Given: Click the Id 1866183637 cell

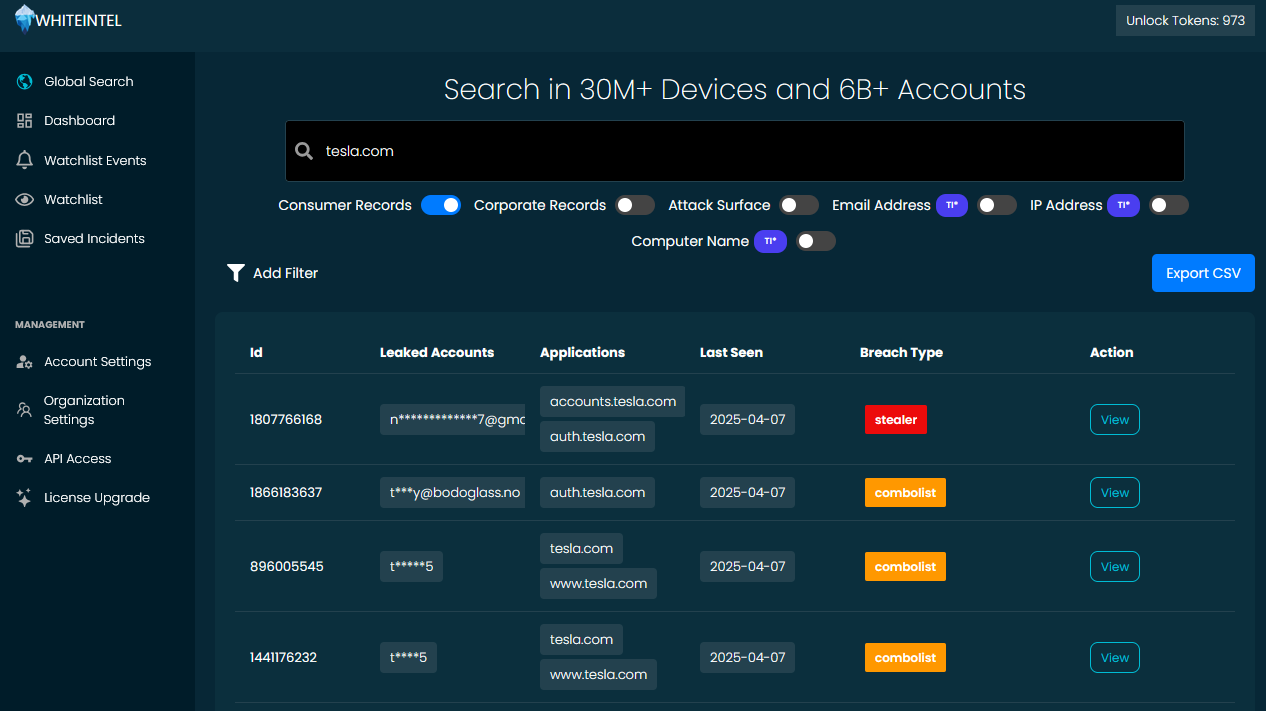Looking at the screenshot, I should coord(286,493).
